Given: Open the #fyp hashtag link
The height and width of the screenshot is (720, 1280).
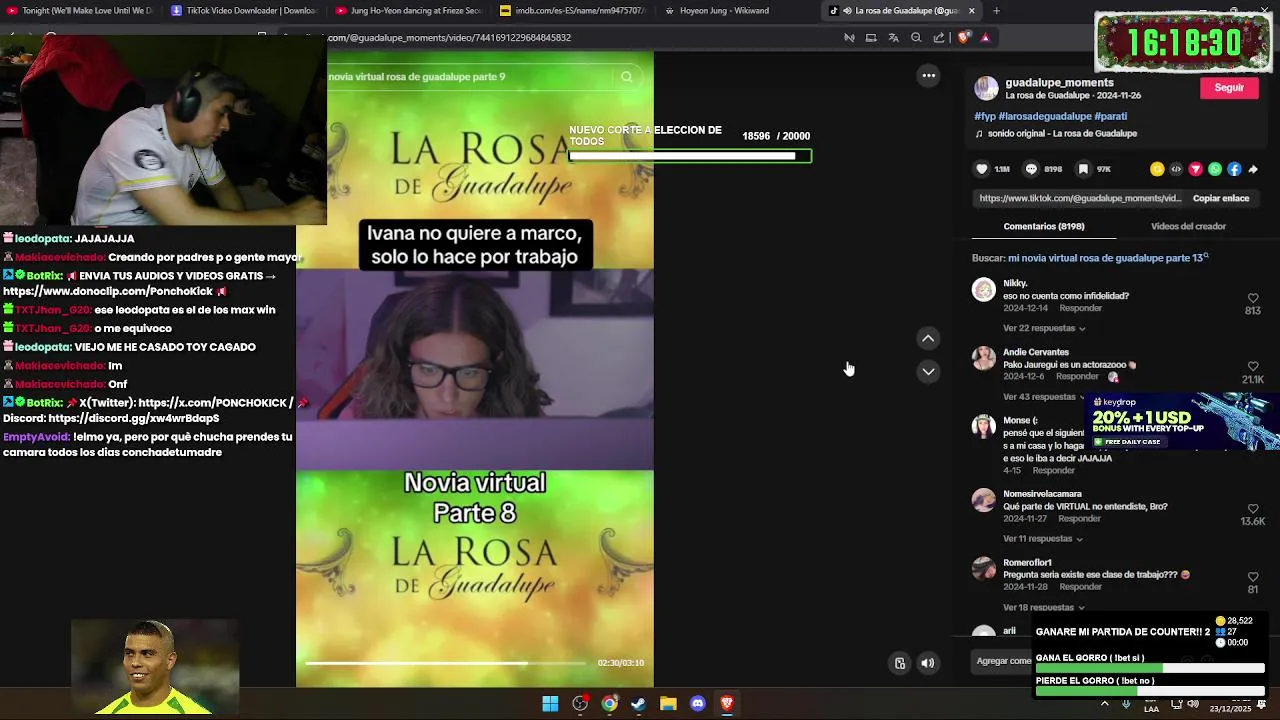Looking at the screenshot, I should 983,116.
